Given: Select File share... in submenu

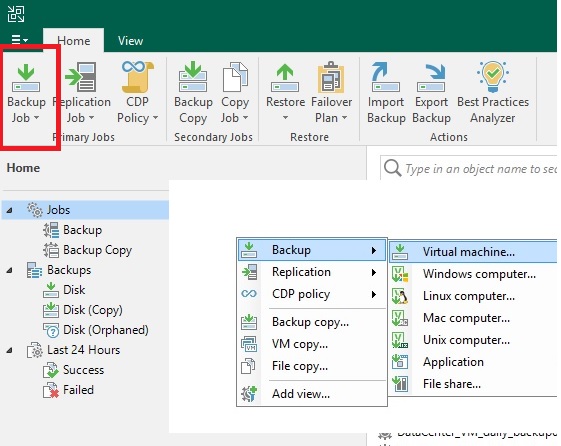Looking at the screenshot, I should point(473,384).
